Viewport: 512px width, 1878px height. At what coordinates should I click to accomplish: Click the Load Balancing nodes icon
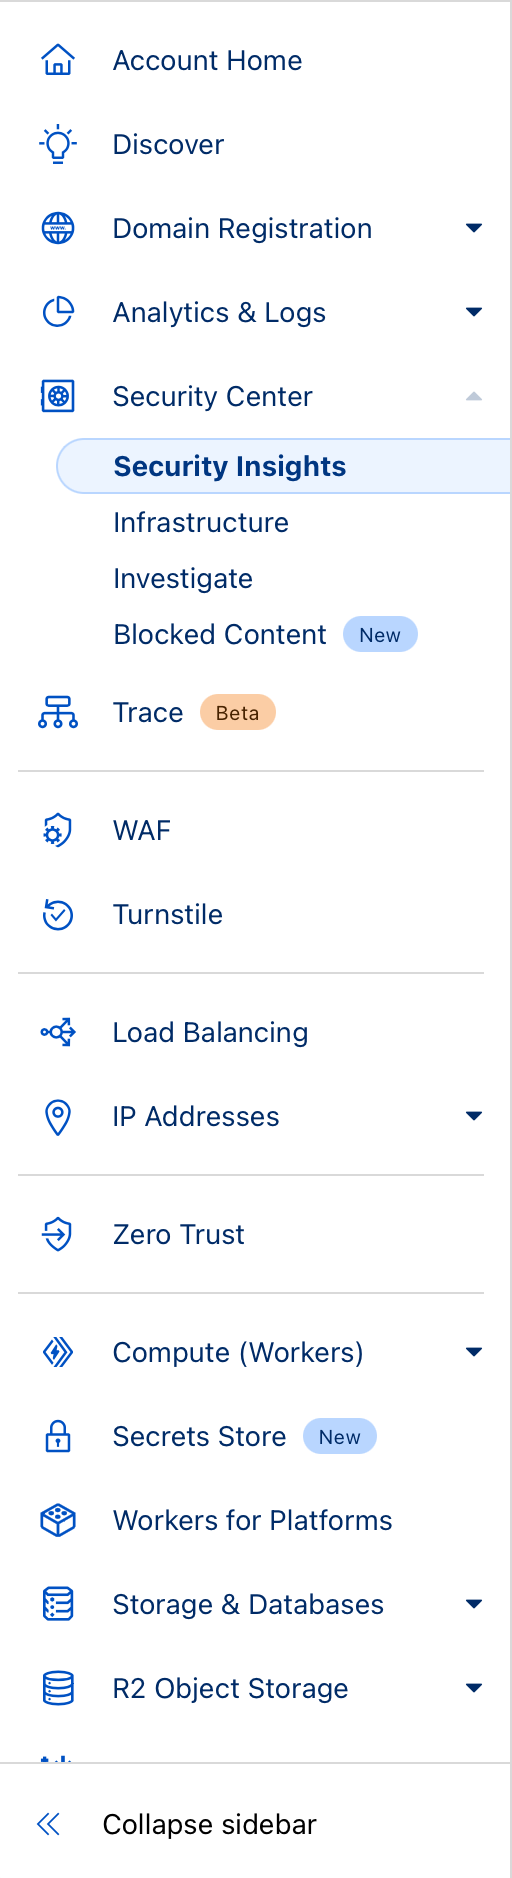58,1032
